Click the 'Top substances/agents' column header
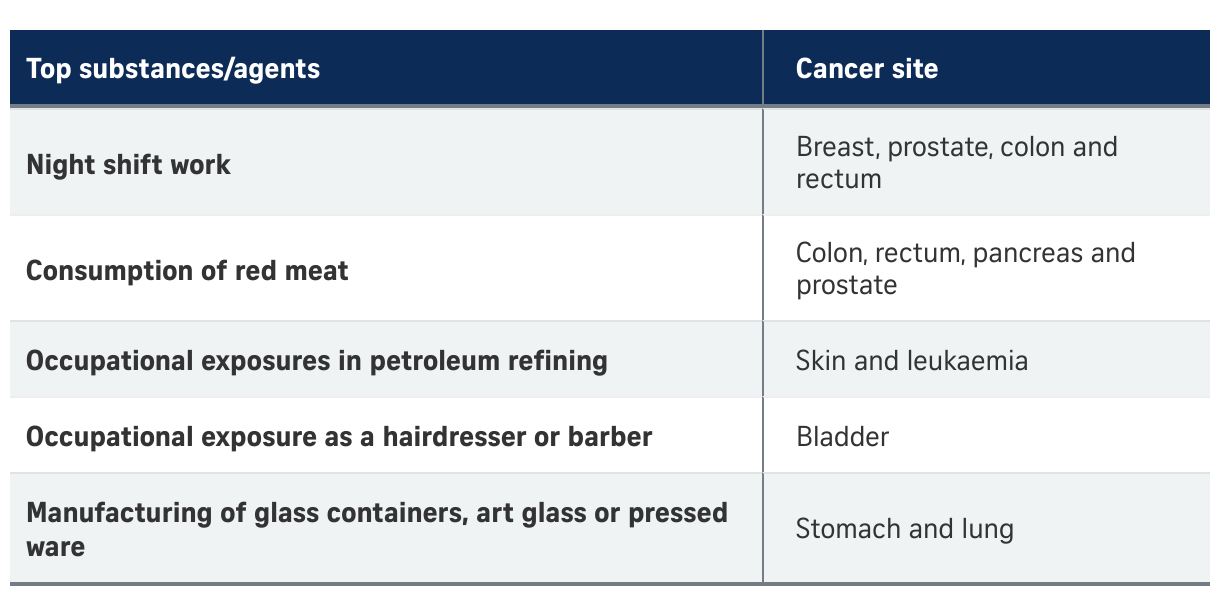This screenshot has width=1220, height=596. [x=173, y=69]
